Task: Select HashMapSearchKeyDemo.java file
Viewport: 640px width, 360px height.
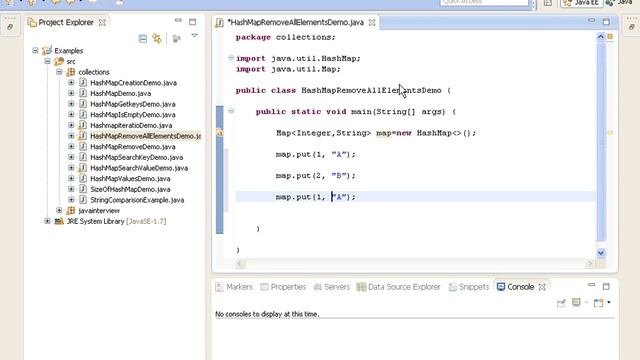Action: pyautogui.click(x=137, y=157)
